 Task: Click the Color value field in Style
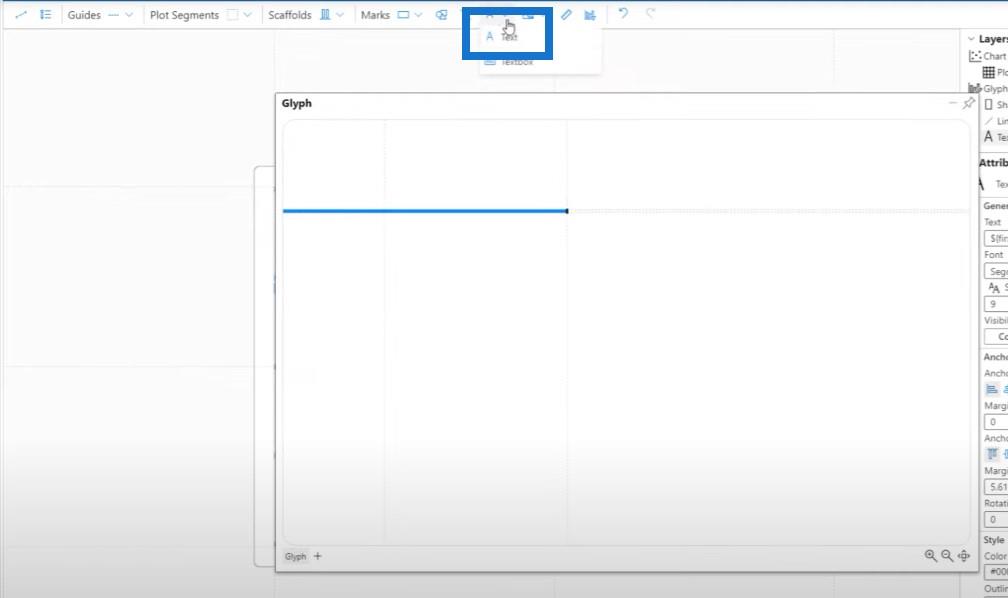pos(996,572)
